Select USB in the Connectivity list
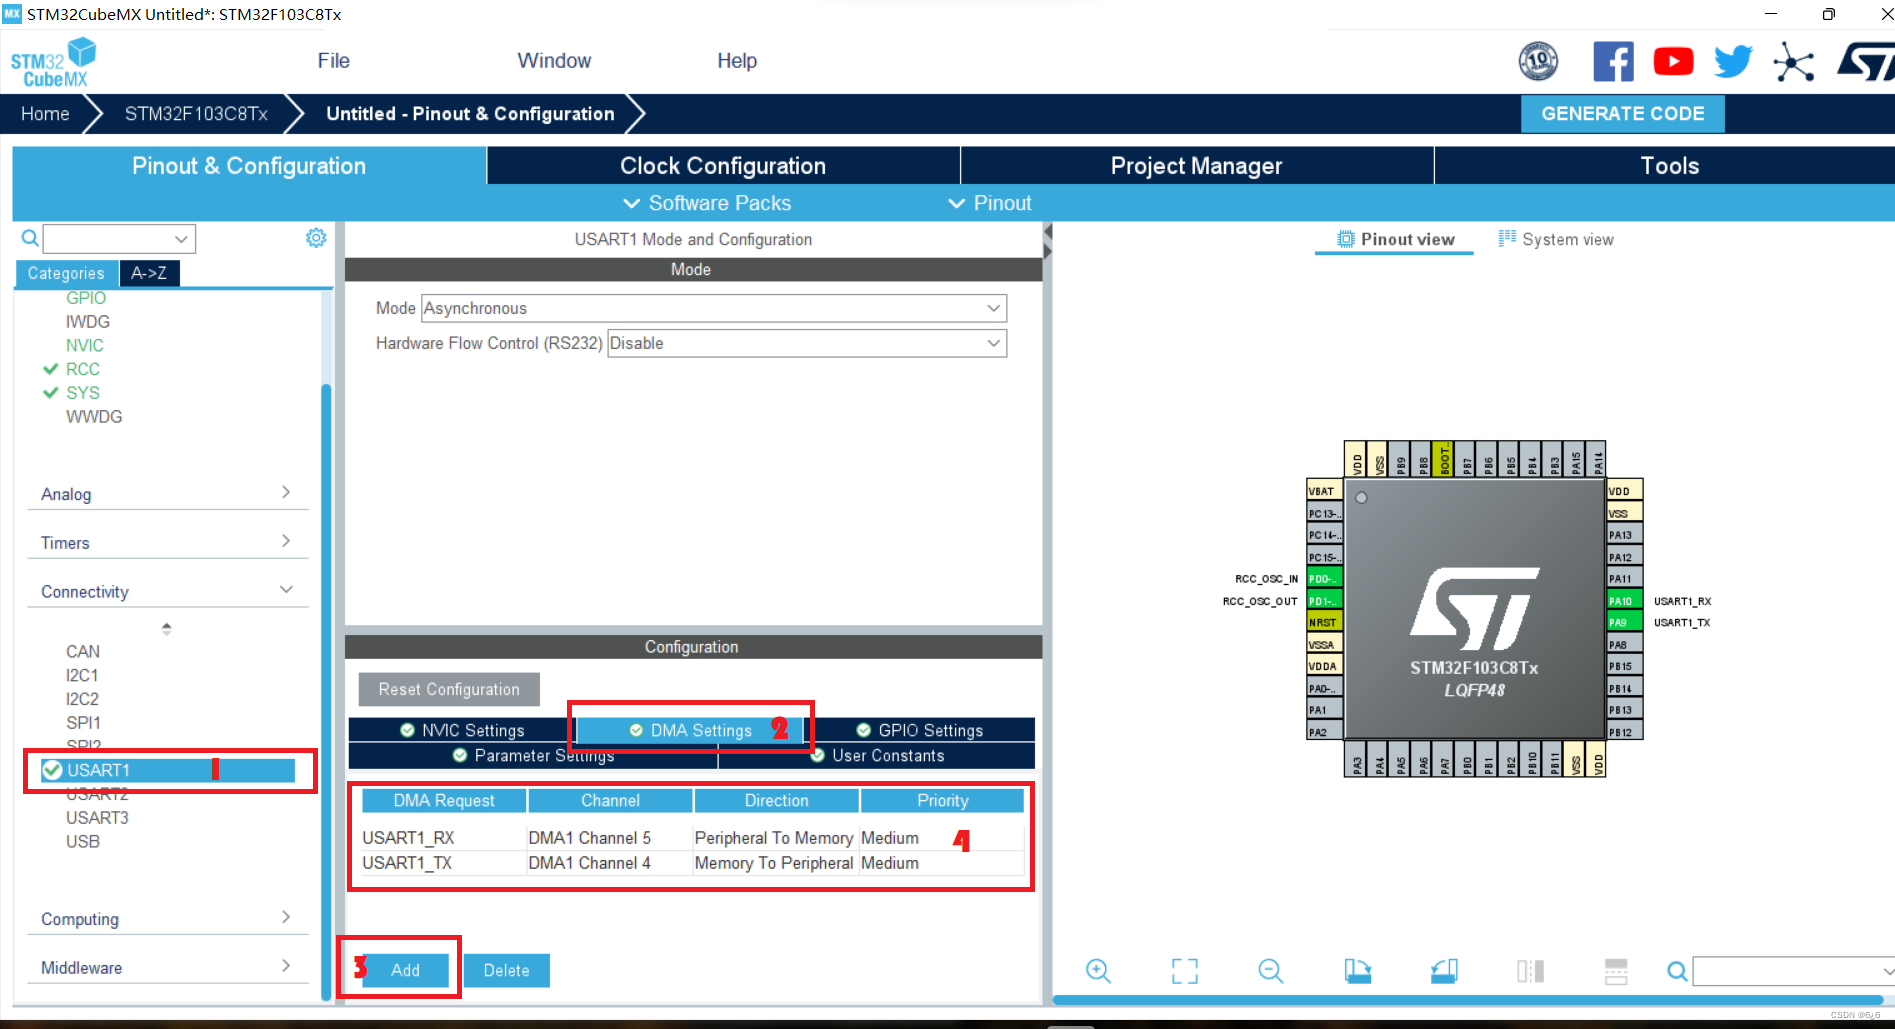The image size is (1895, 1029). pyautogui.click(x=83, y=841)
